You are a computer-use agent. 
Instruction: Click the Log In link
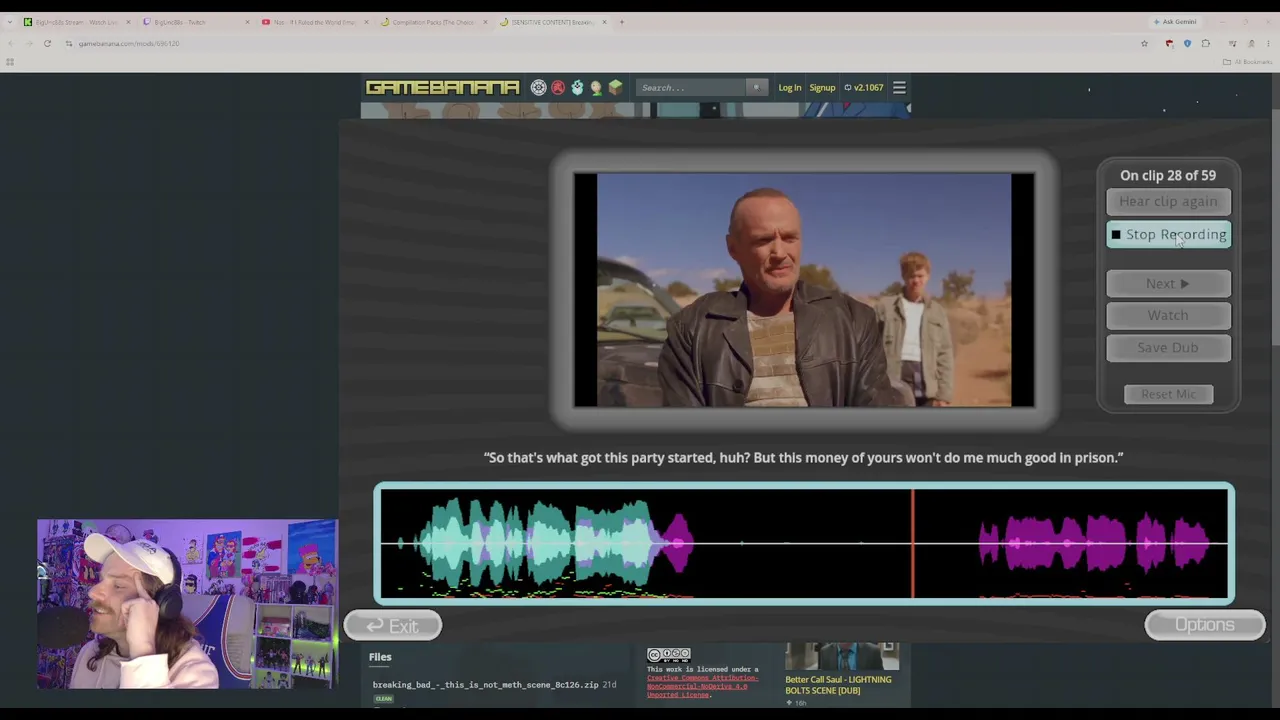tap(790, 88)
